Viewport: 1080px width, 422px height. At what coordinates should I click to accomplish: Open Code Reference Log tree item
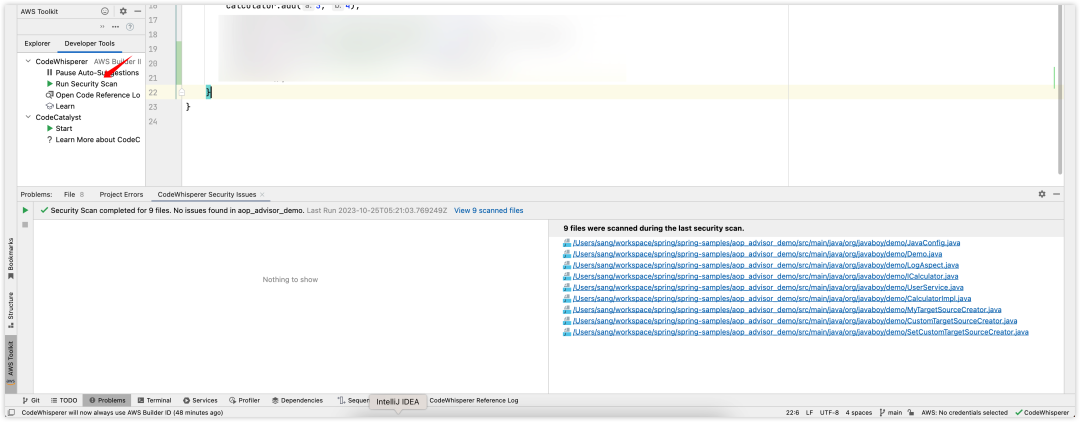[x=93, y=95]
